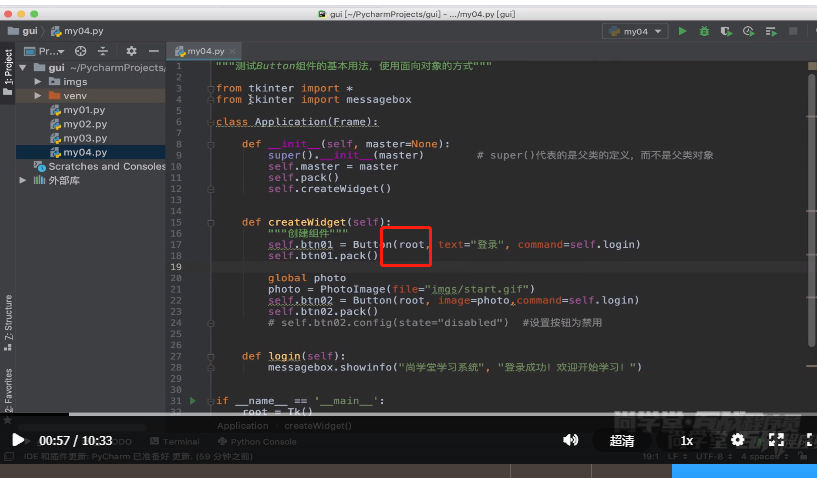
Task: Select the venv folder row
Action: tap(91, 96)
